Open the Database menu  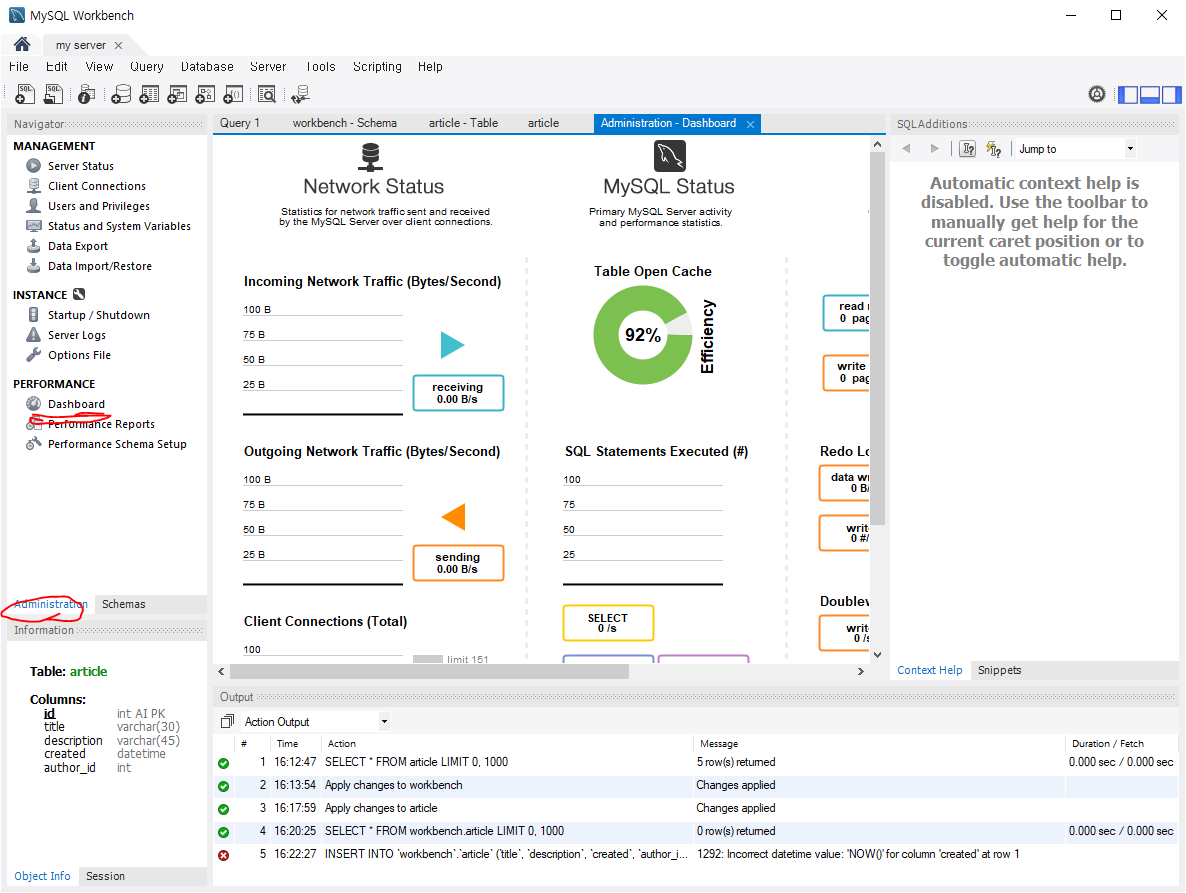tap(207, 67)
